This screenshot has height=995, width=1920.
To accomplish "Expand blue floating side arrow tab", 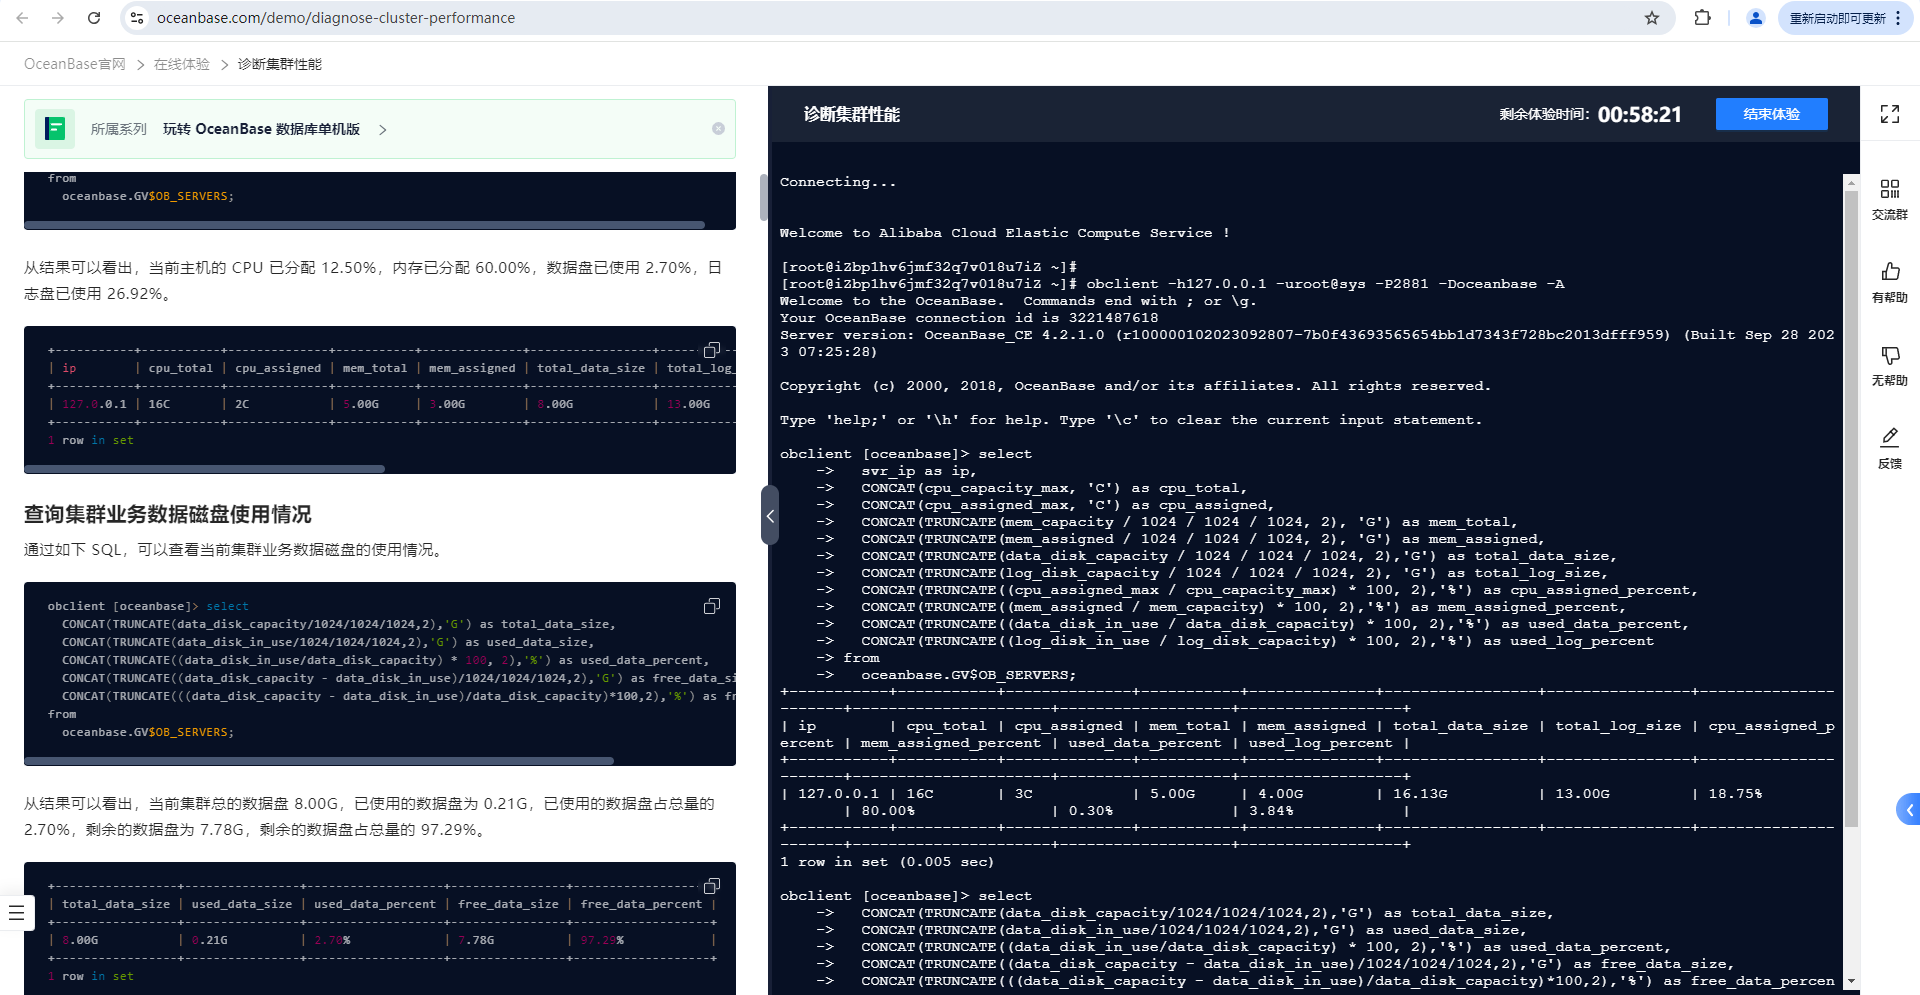I will pos(1908,809).
